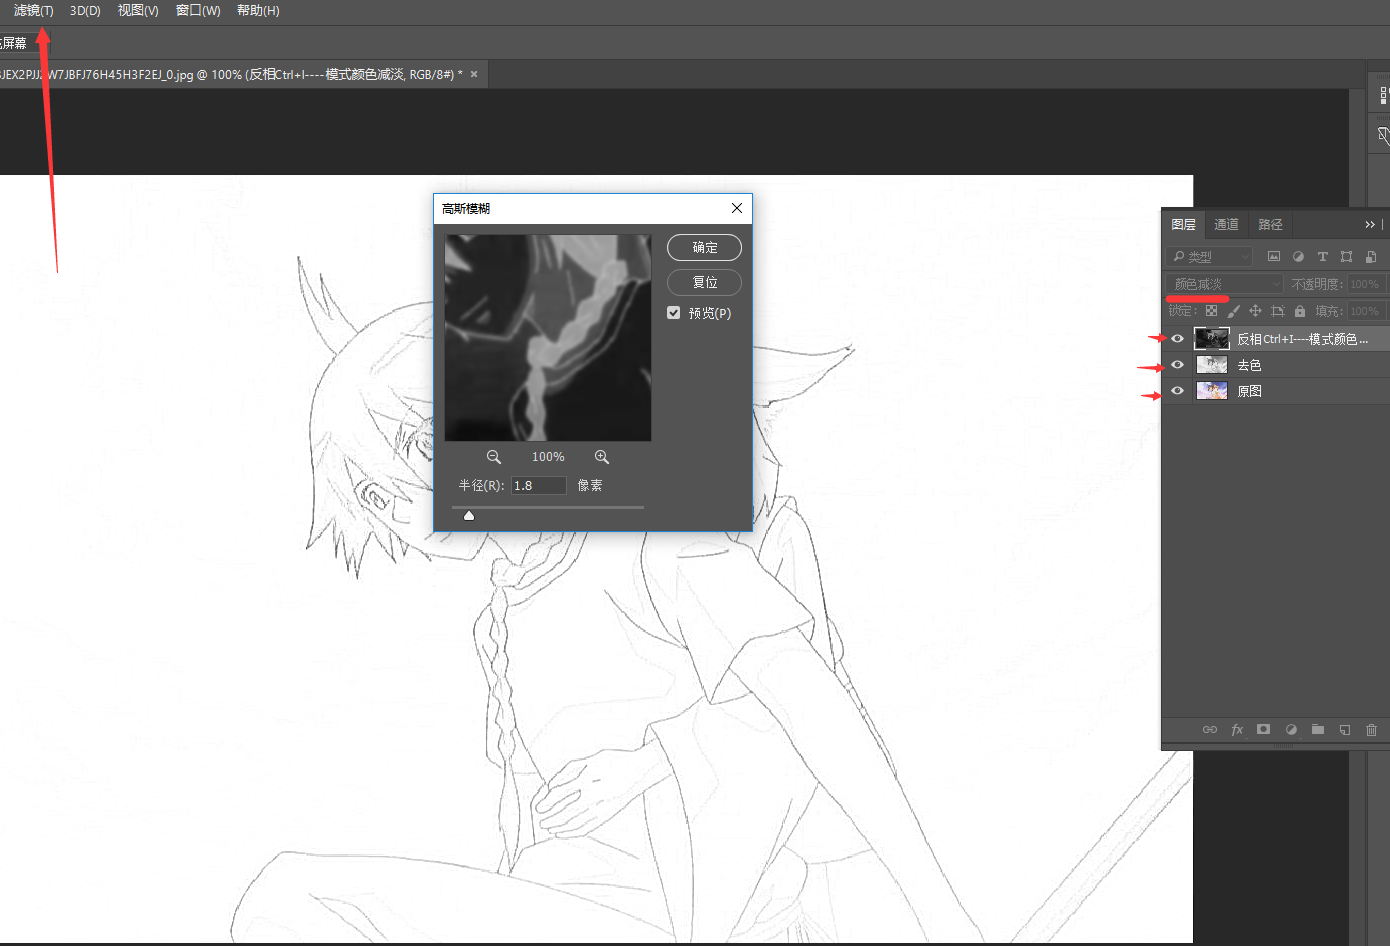Open the 类型 layer filter dropdown

[1209, 257]
